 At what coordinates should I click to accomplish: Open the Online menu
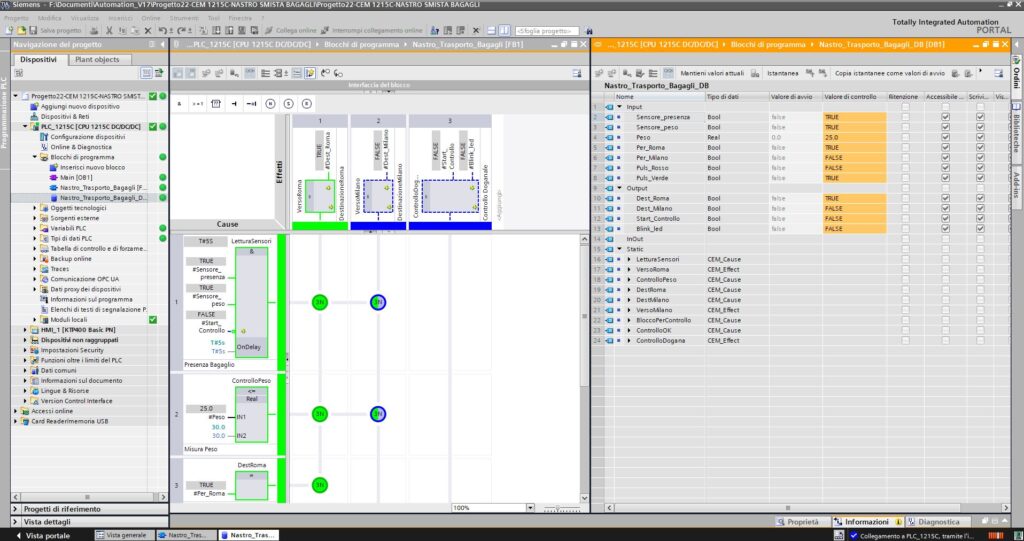click(151, 18)
